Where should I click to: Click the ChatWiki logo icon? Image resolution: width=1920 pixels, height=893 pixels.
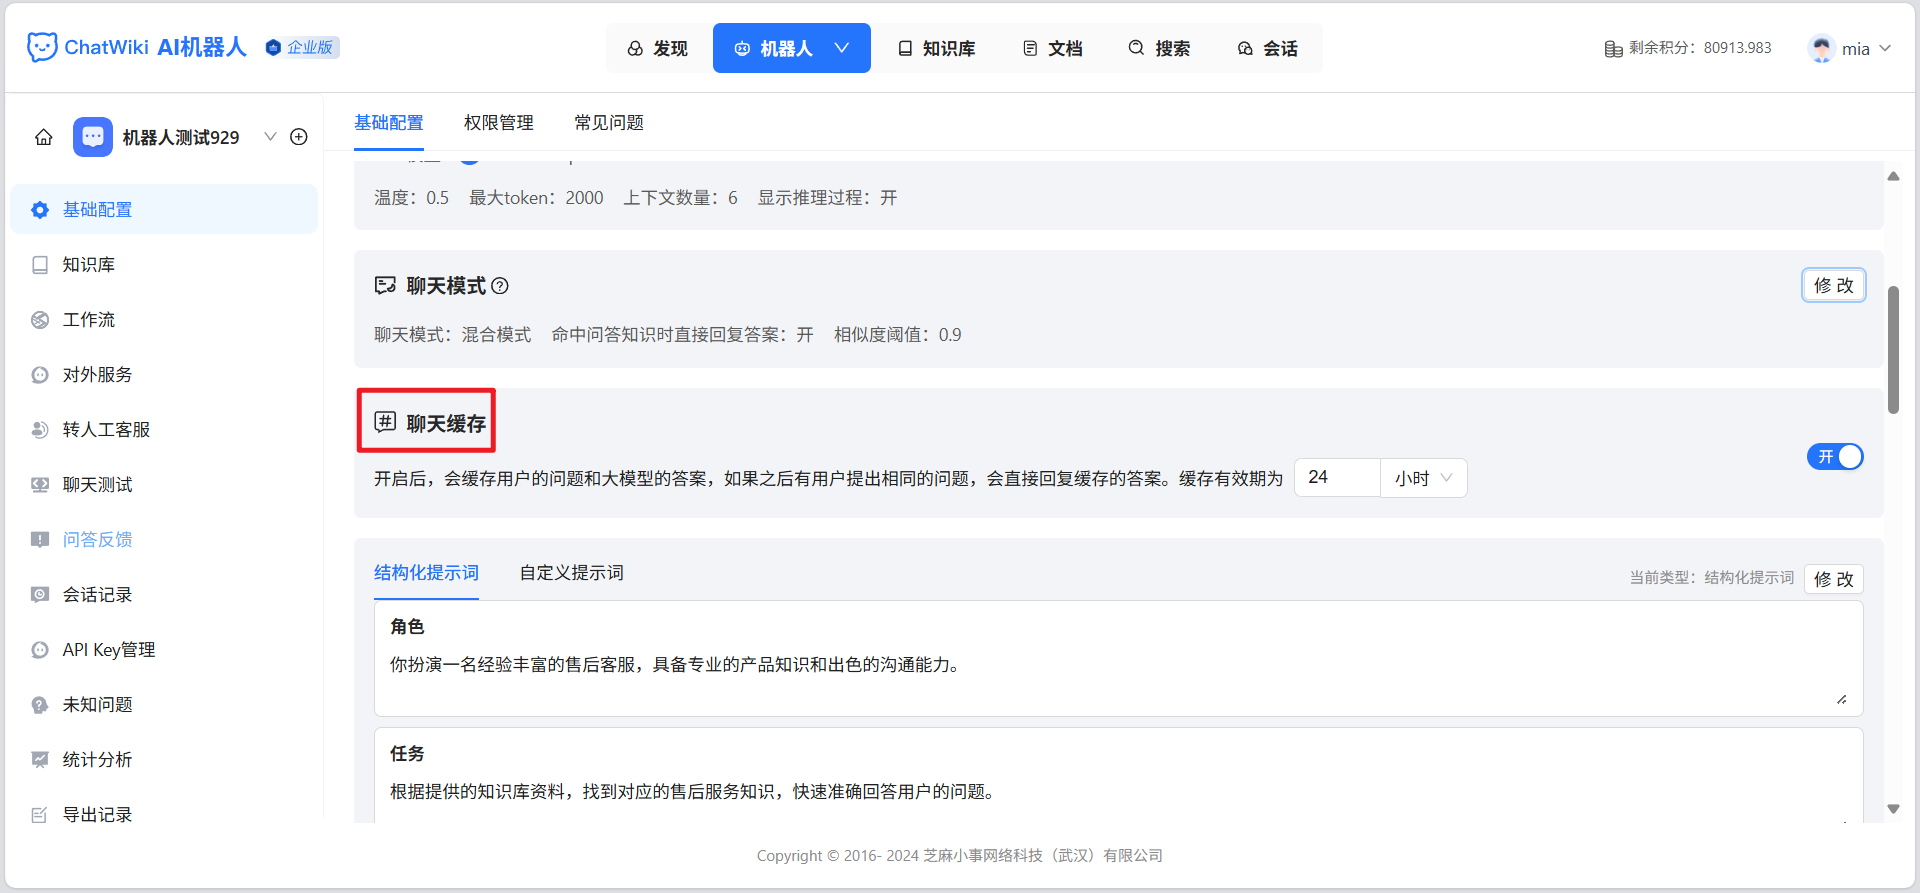(x=42, y=47)
